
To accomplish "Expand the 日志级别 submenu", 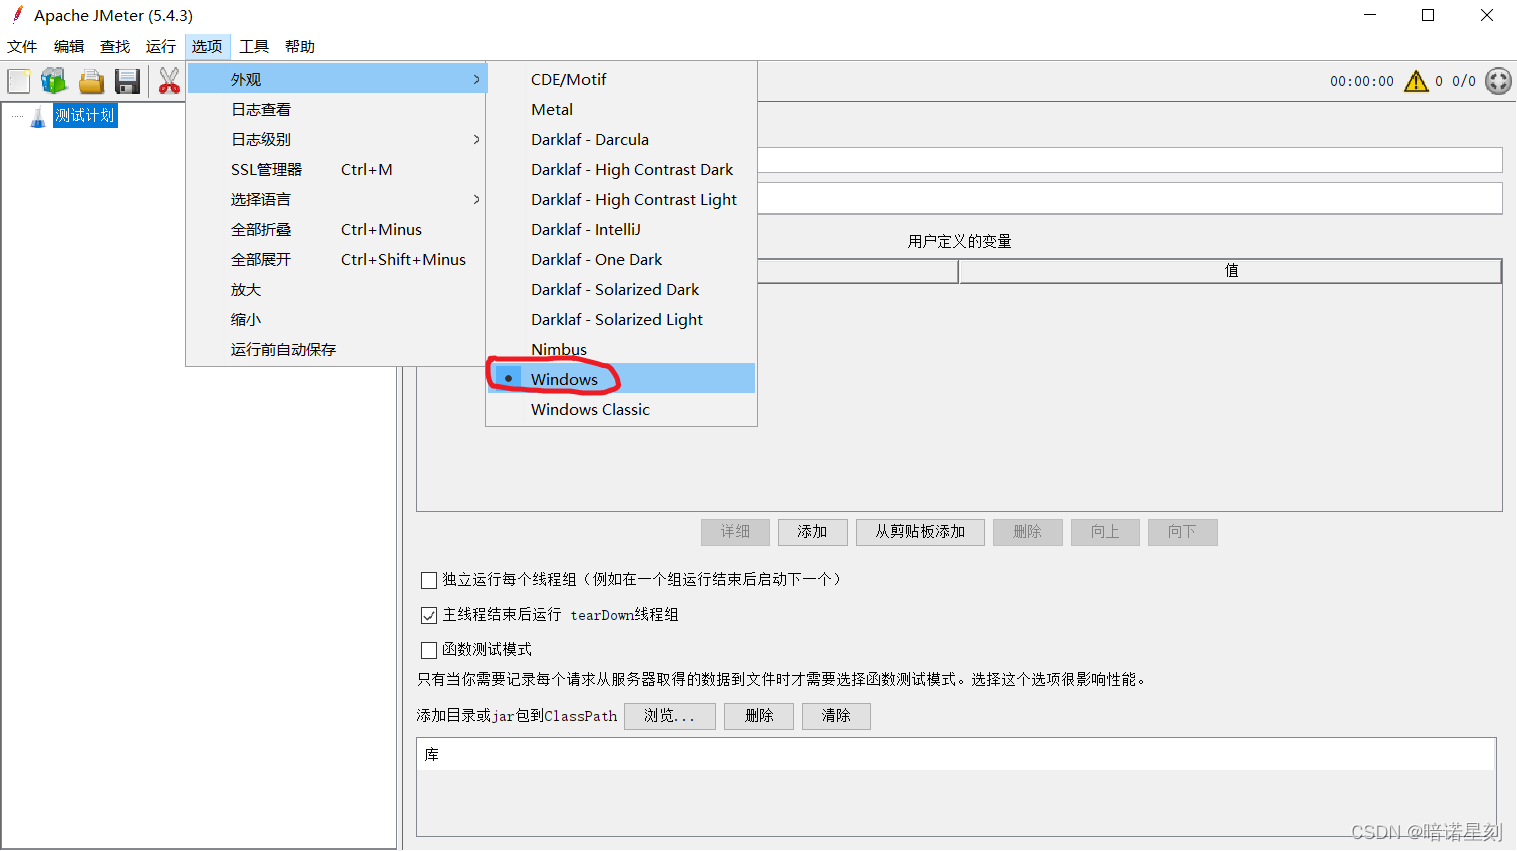I will point(337,139).
